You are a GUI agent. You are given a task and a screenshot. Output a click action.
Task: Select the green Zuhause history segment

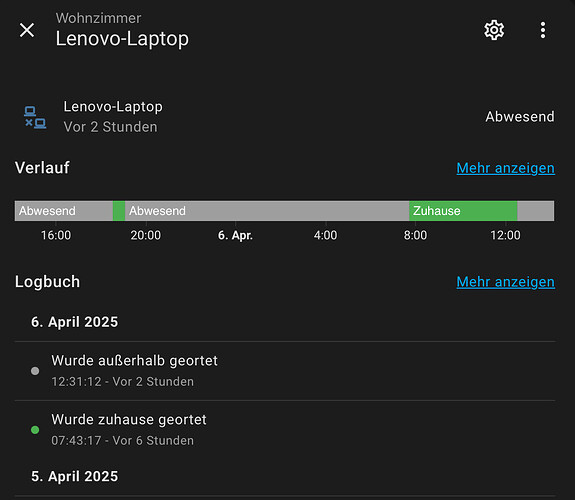pos(463,211)
